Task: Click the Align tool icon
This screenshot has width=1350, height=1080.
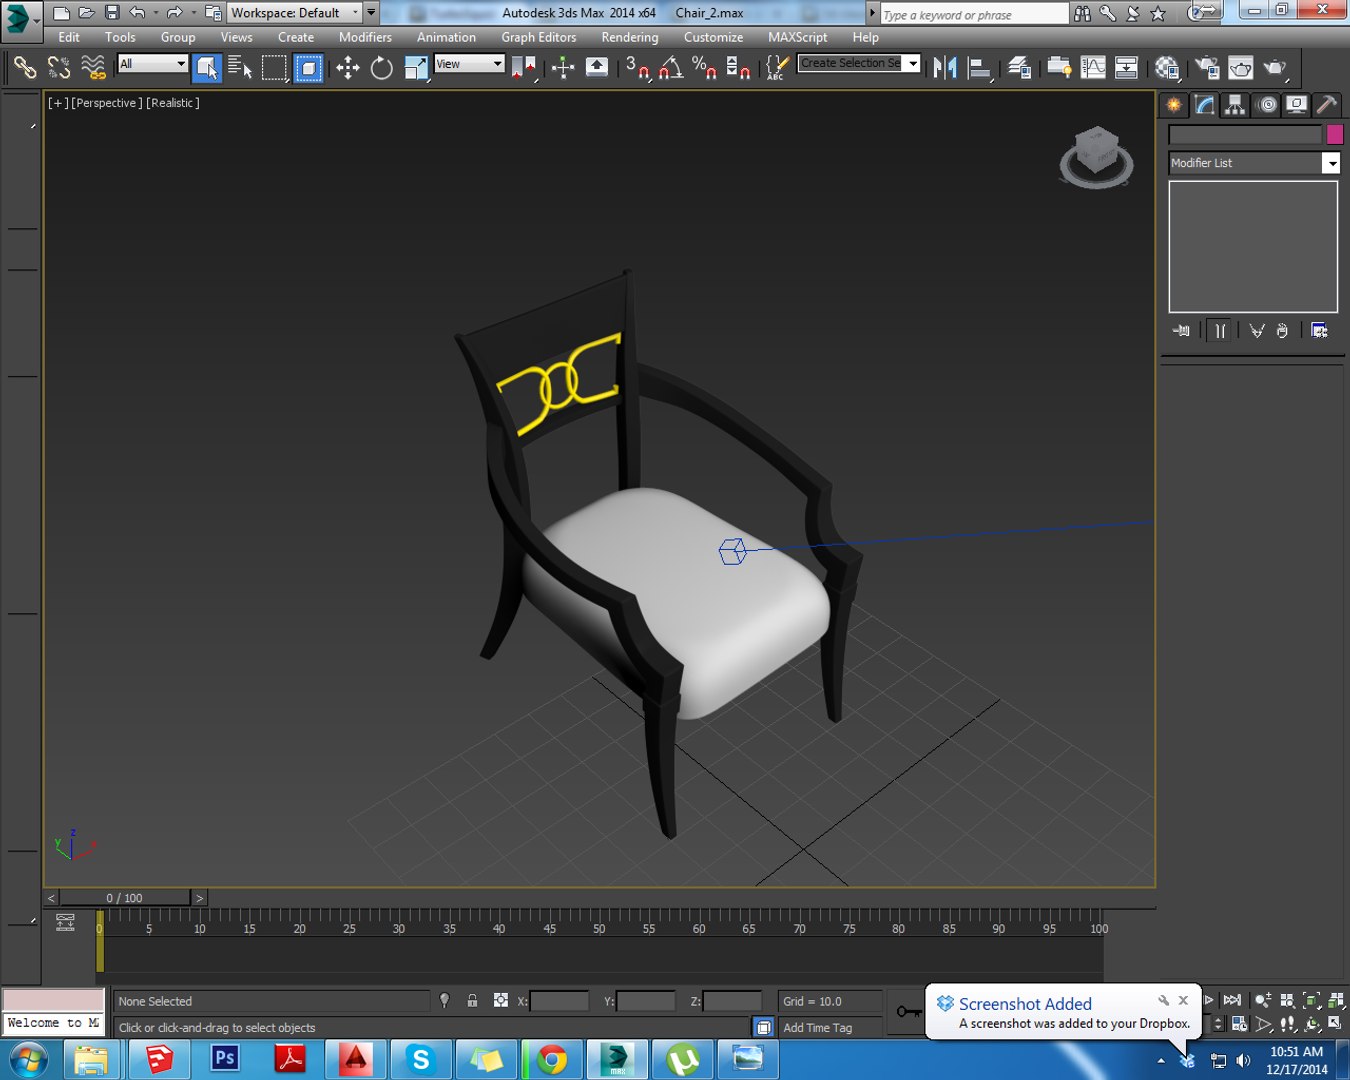Action: [x=980, y=67]
